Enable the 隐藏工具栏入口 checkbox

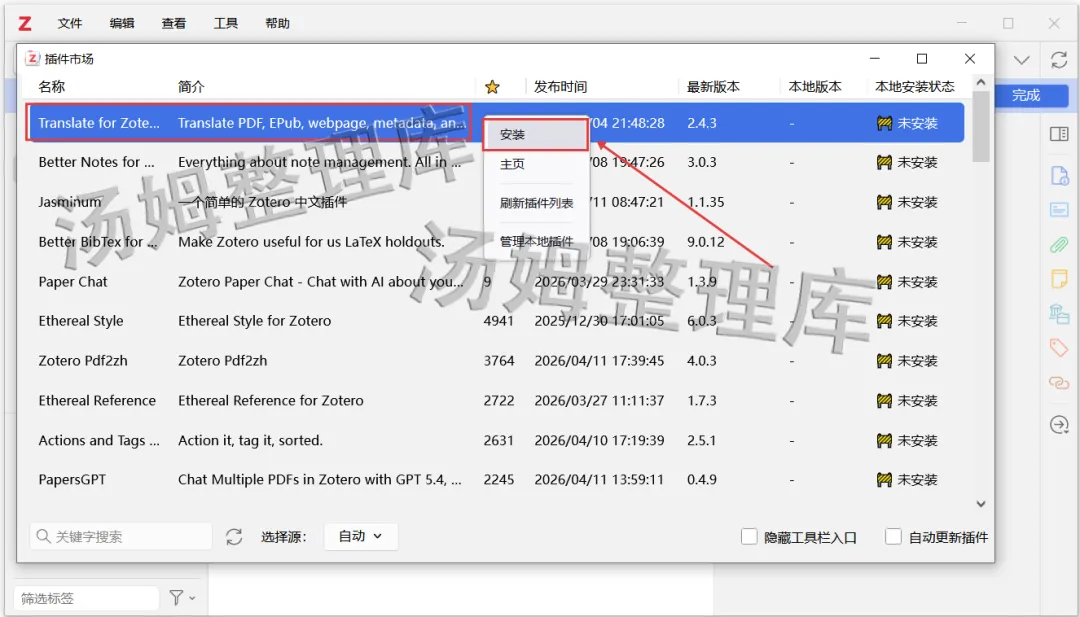click(x=749, y=536)
